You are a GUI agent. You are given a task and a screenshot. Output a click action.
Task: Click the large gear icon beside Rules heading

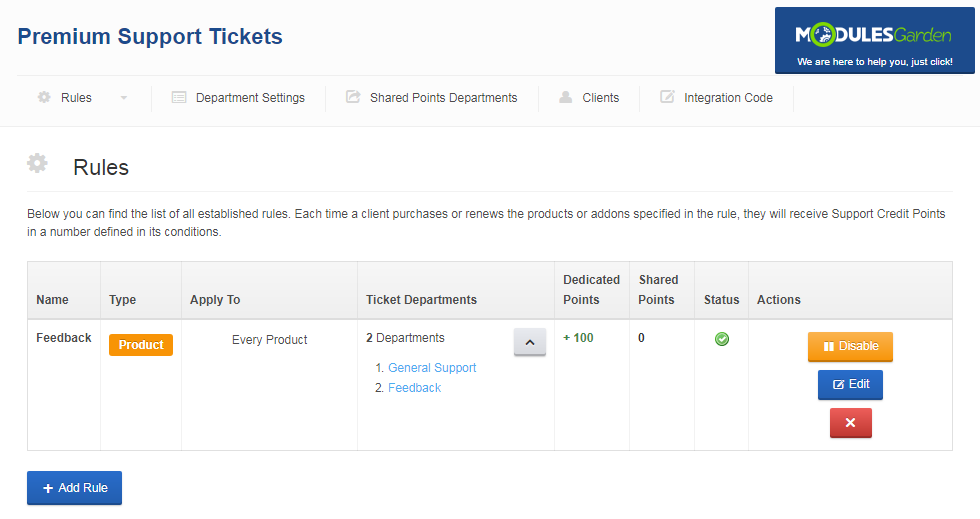(38, 163)
